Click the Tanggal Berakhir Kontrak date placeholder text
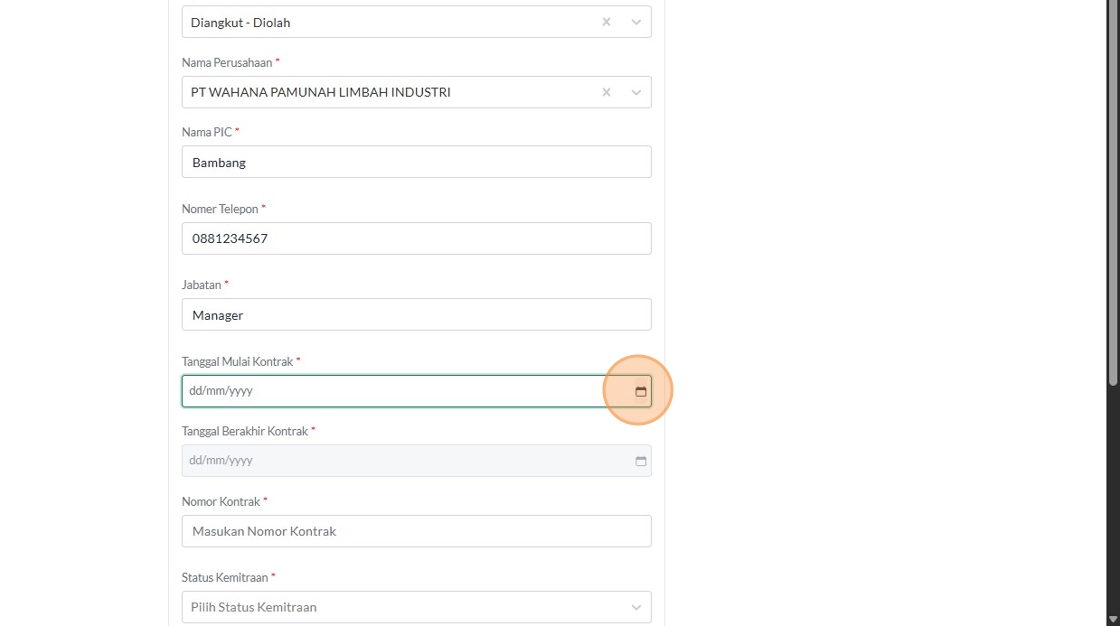Viewport: 1120px width, 626px height. pos(221,461)
